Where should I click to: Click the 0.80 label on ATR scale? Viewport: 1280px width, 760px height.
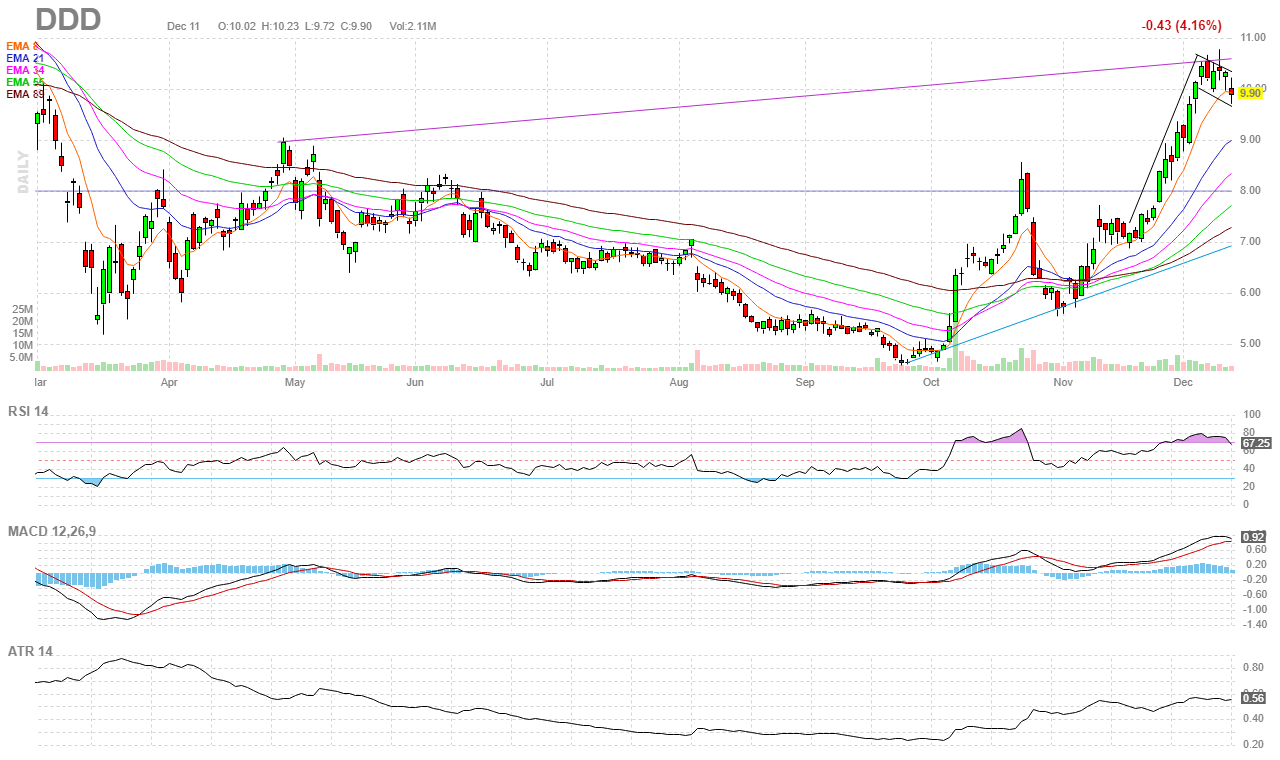pos(1254,666)
